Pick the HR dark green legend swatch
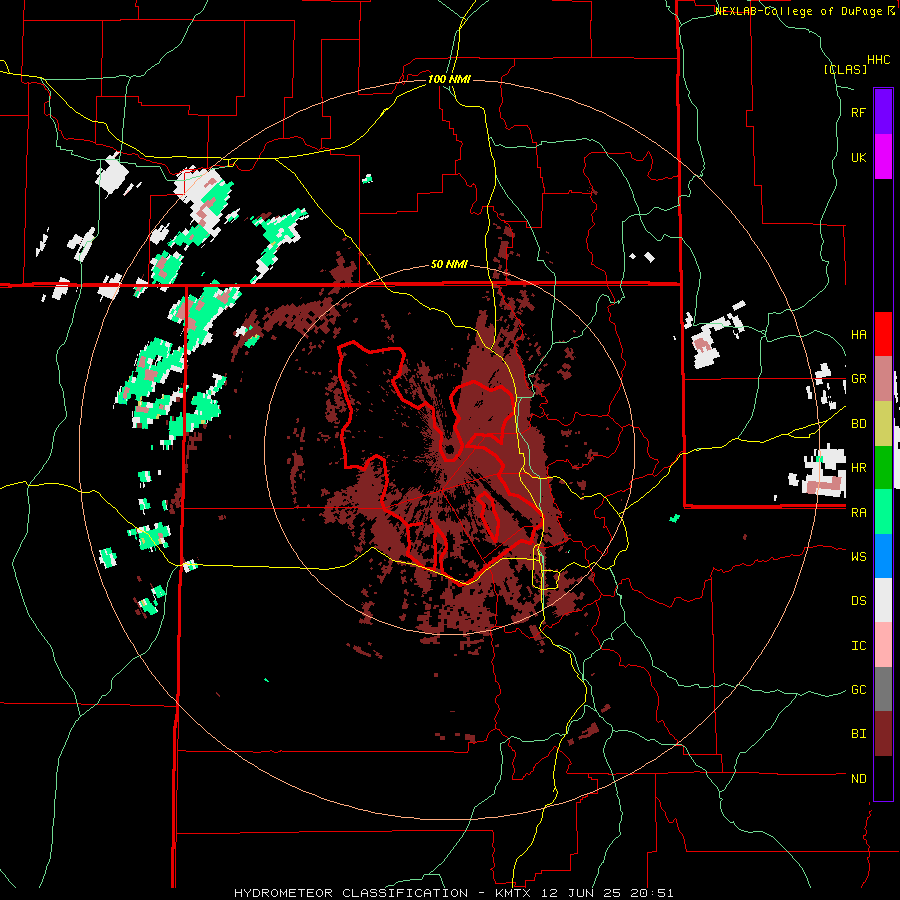This screenshot has height=900, width=900. (x=883, y=468)
